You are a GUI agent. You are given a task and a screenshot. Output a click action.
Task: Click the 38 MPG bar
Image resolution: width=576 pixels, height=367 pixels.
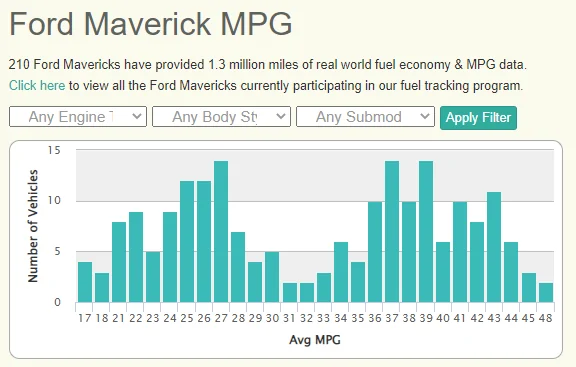409,252
